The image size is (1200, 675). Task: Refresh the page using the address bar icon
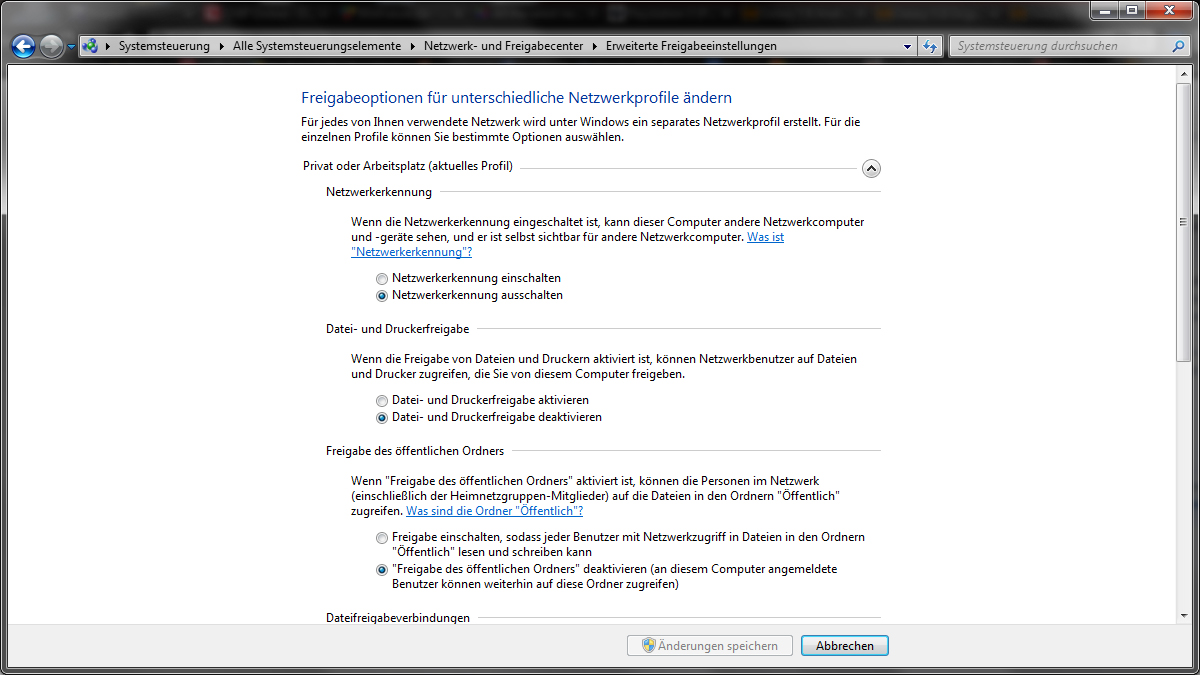(931, 46)
